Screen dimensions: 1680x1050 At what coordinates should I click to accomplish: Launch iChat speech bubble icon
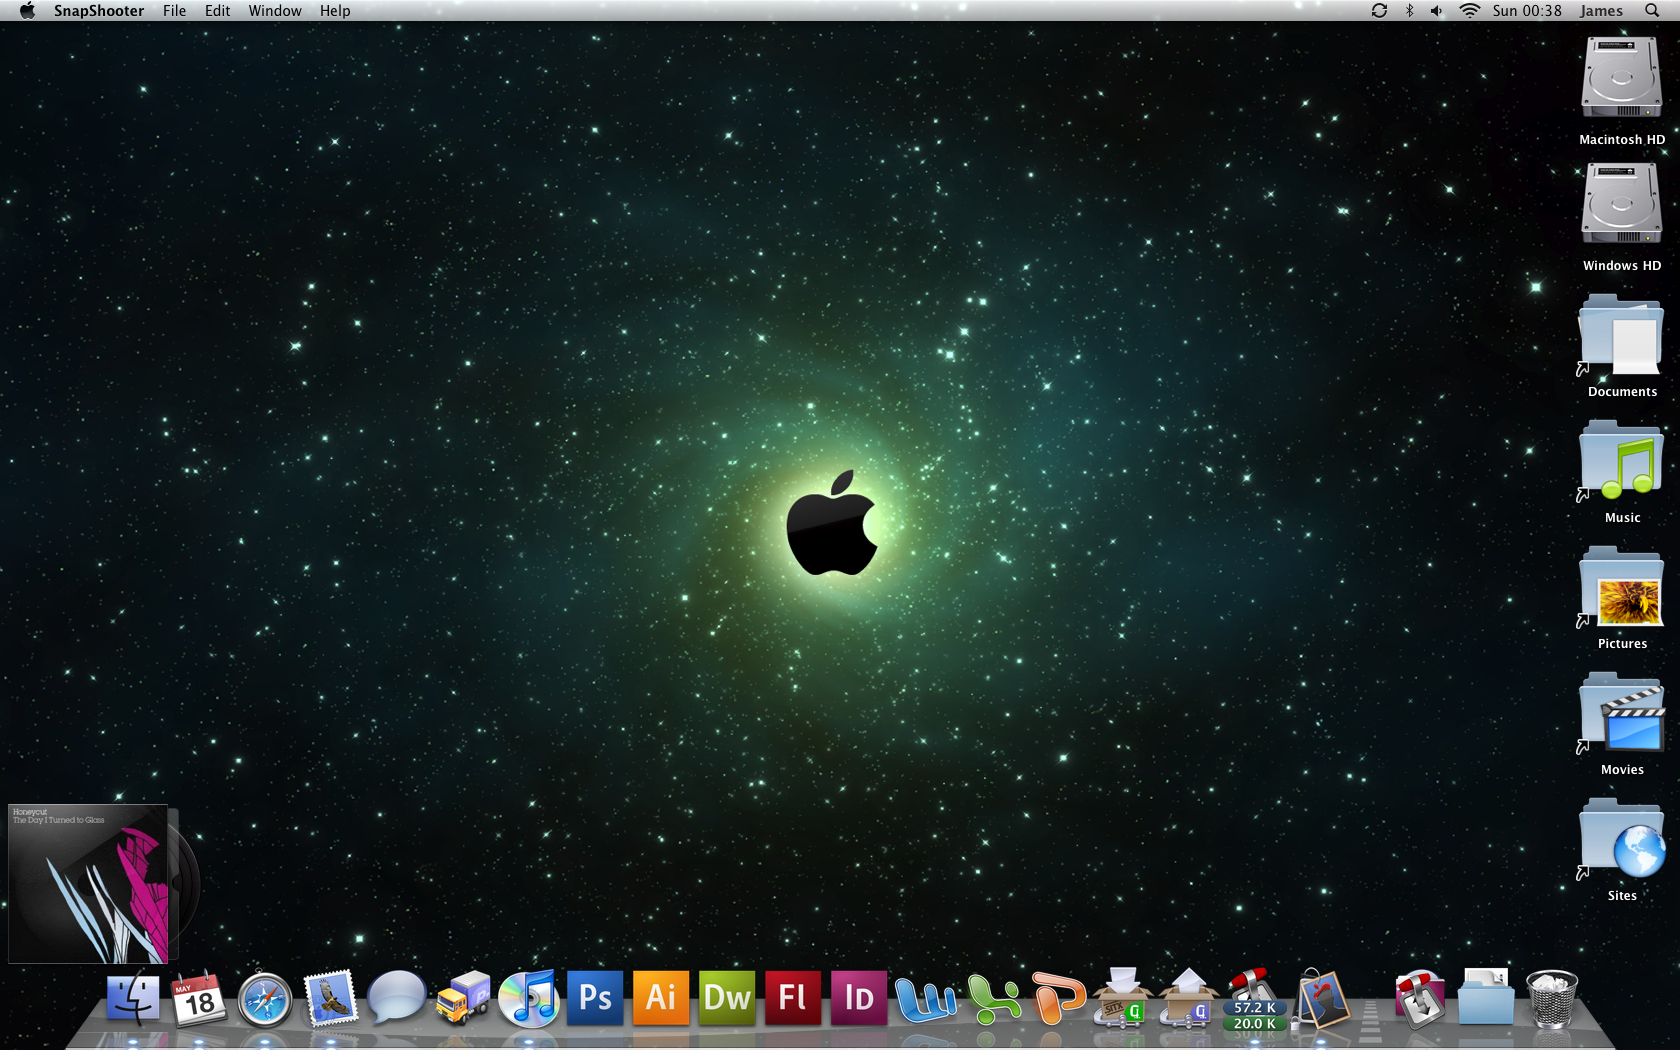(x=396, y=997)
